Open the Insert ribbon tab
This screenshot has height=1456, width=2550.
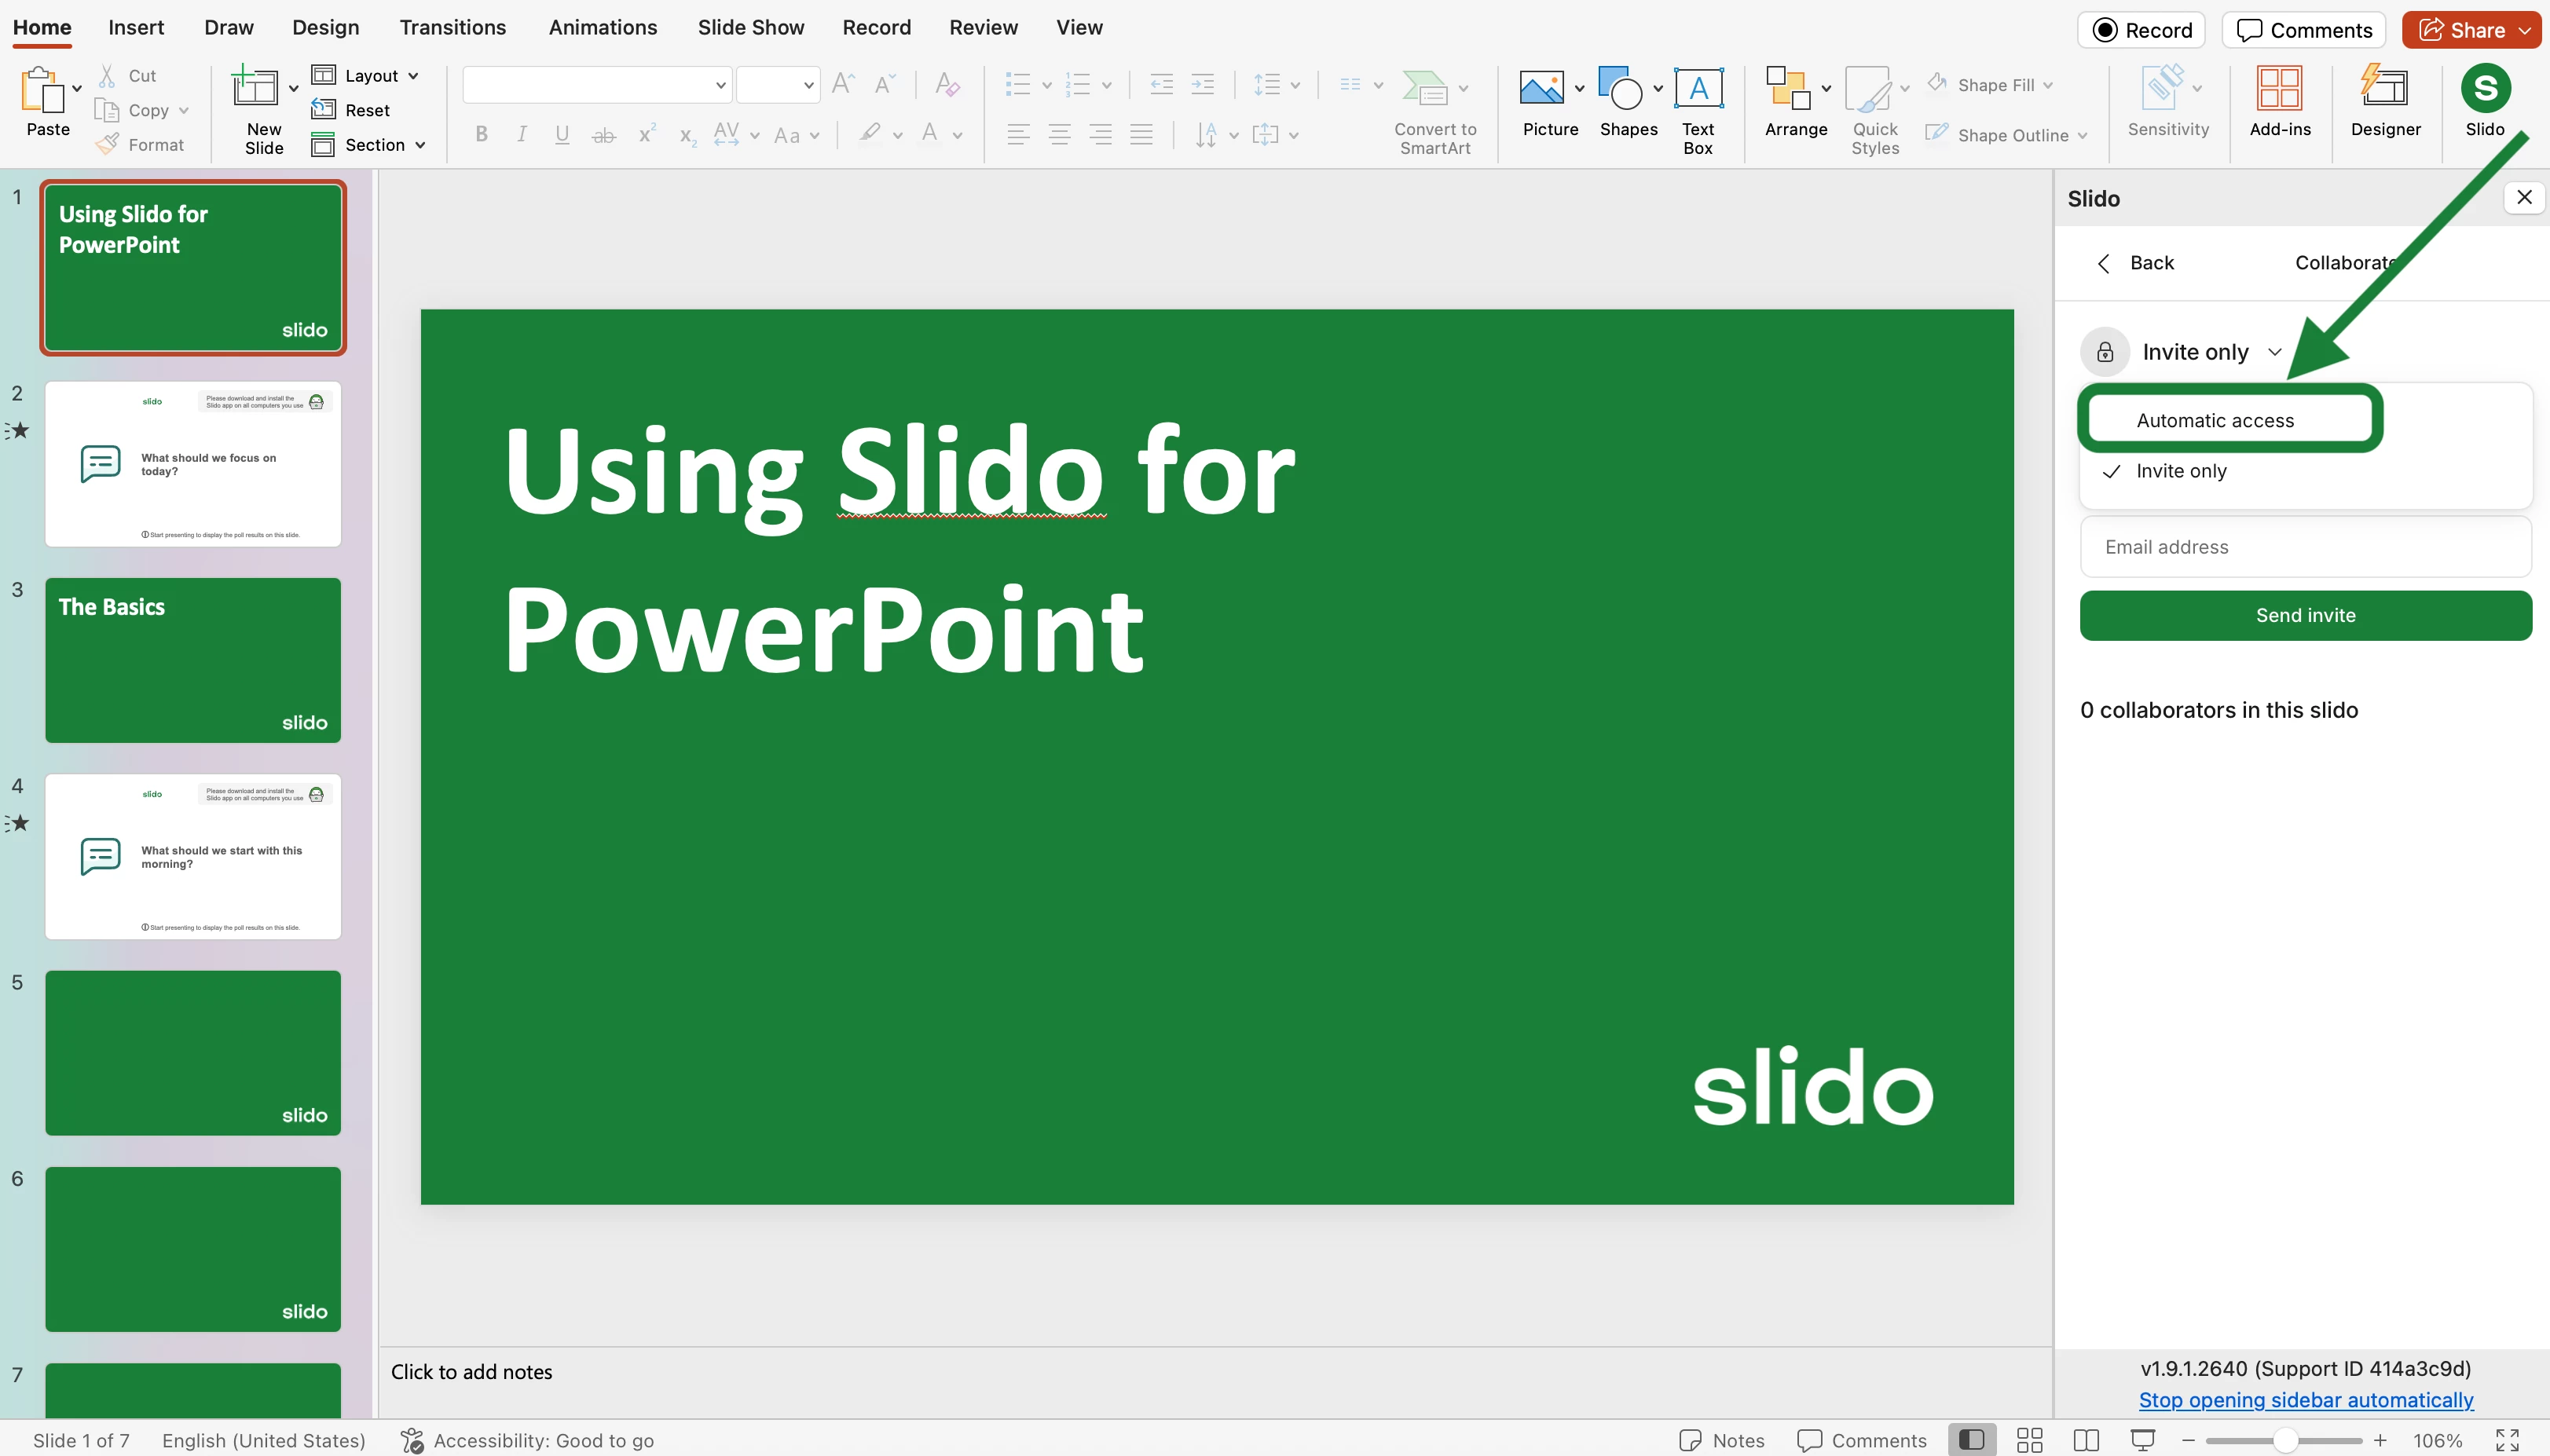(136, 28)
